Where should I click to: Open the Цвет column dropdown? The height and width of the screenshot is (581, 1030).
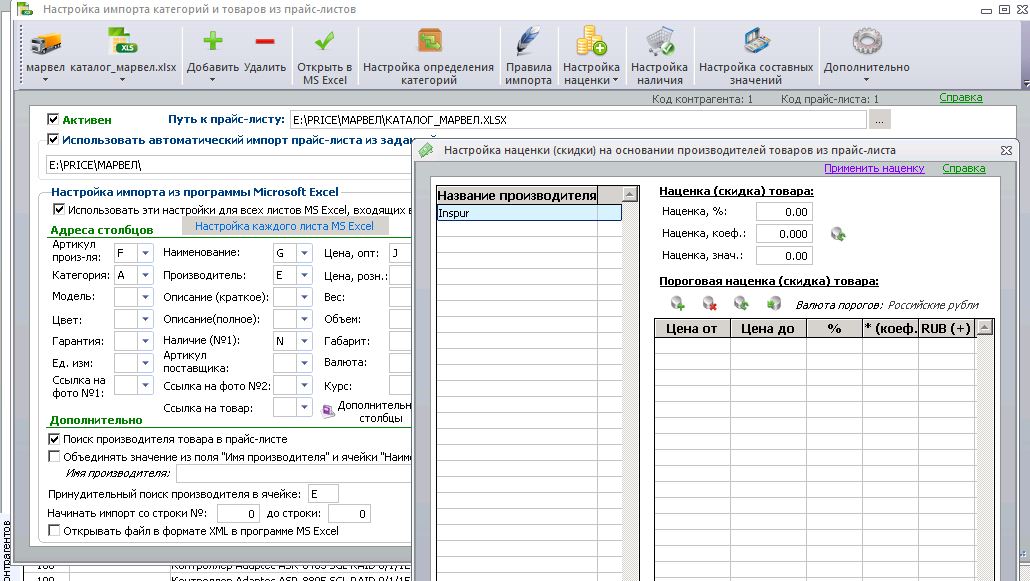pyautogui.click(x=145, y=319)
